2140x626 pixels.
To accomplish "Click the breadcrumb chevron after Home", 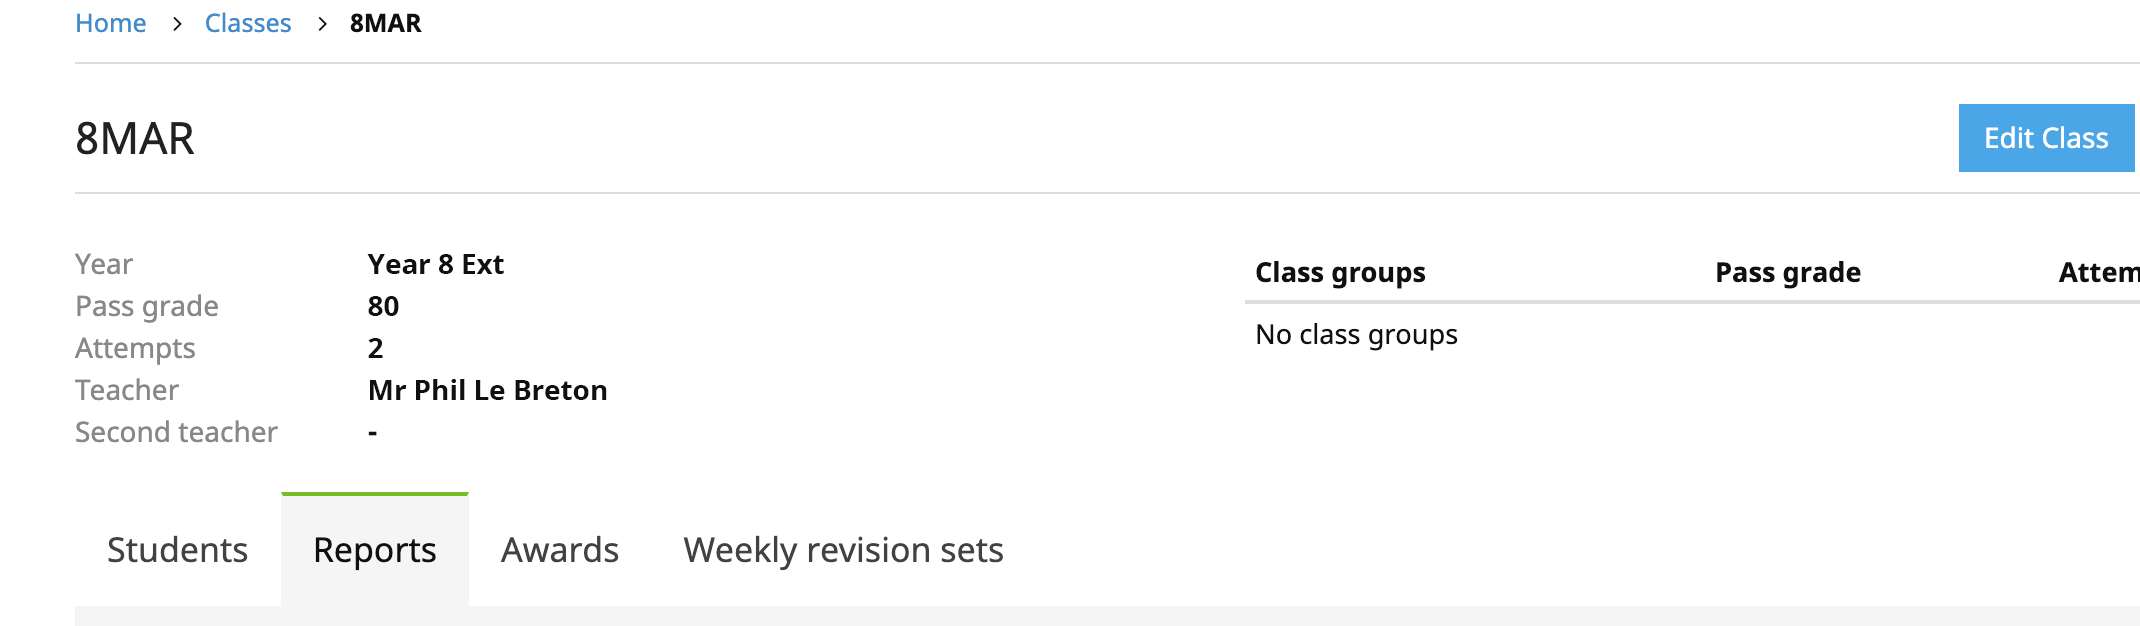I will pyautogui.click(x=176, y=23).
